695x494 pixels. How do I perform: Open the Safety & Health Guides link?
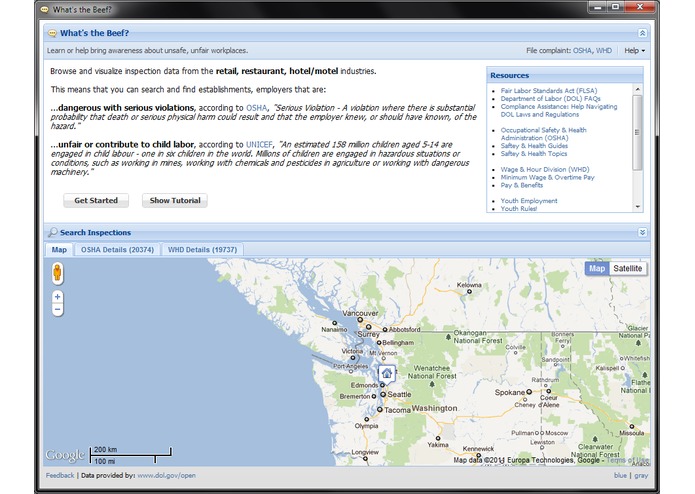point(534,146)
